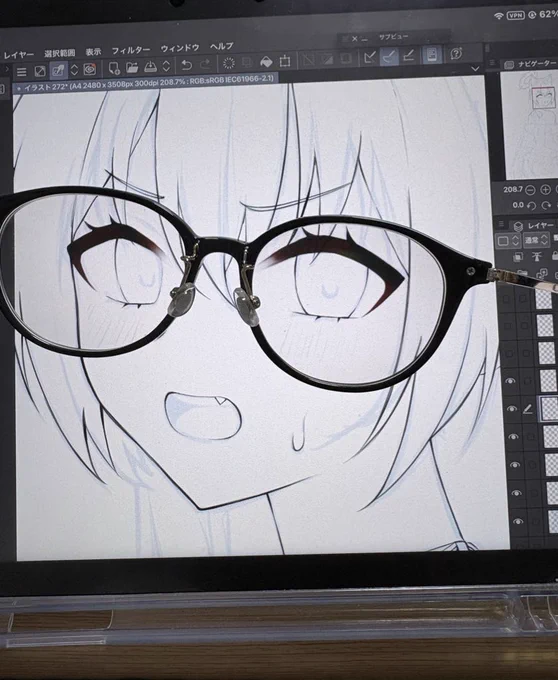Click the greyed Clear Outside Selection icon

[x=247, y=62]
